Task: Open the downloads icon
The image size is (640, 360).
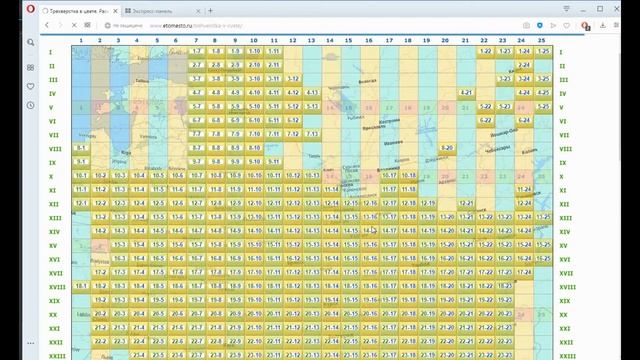Action: (x=602, y=25)
